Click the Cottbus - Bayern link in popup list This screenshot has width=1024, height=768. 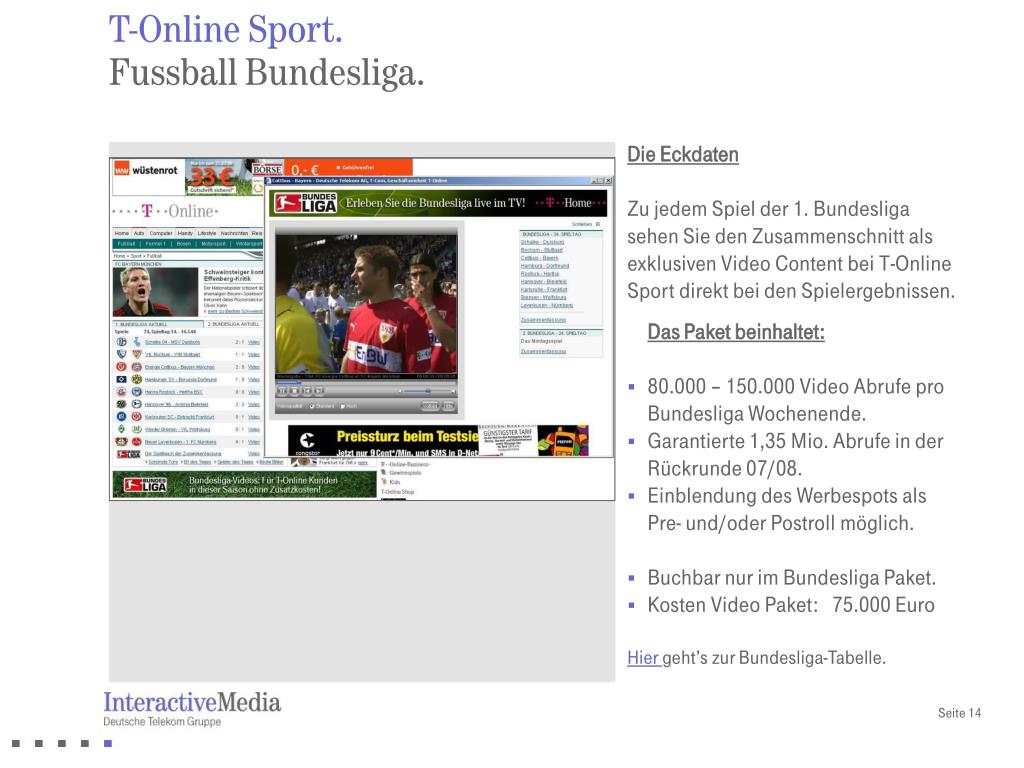pyautogui.click(x=539, y=258)
